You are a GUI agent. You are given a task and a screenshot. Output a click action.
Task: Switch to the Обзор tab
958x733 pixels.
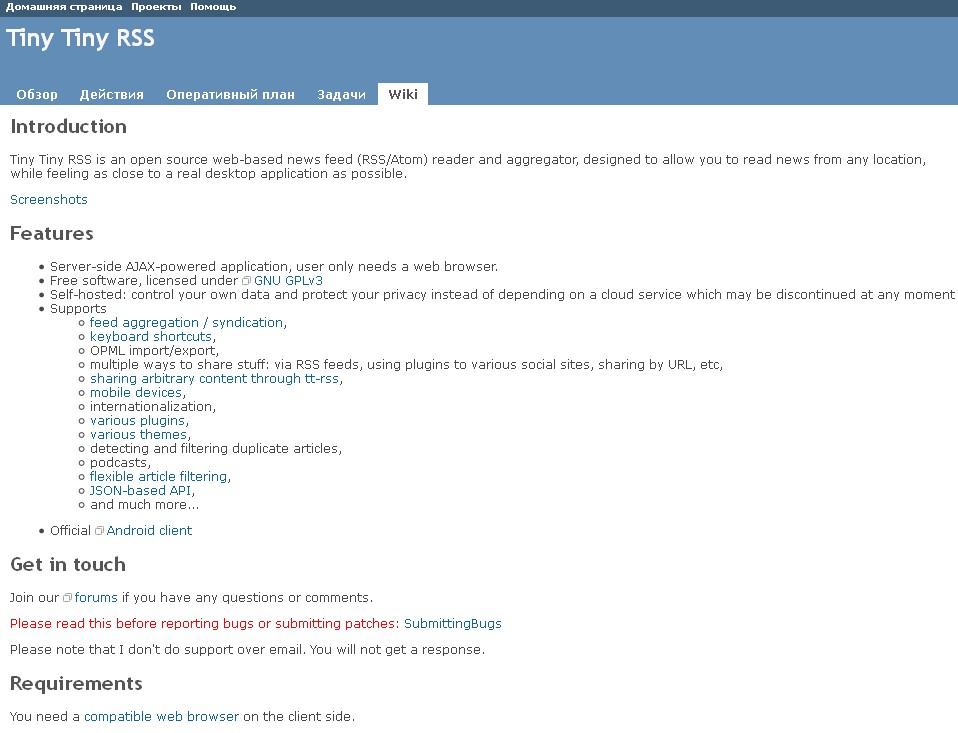click(x=37, y=95)
